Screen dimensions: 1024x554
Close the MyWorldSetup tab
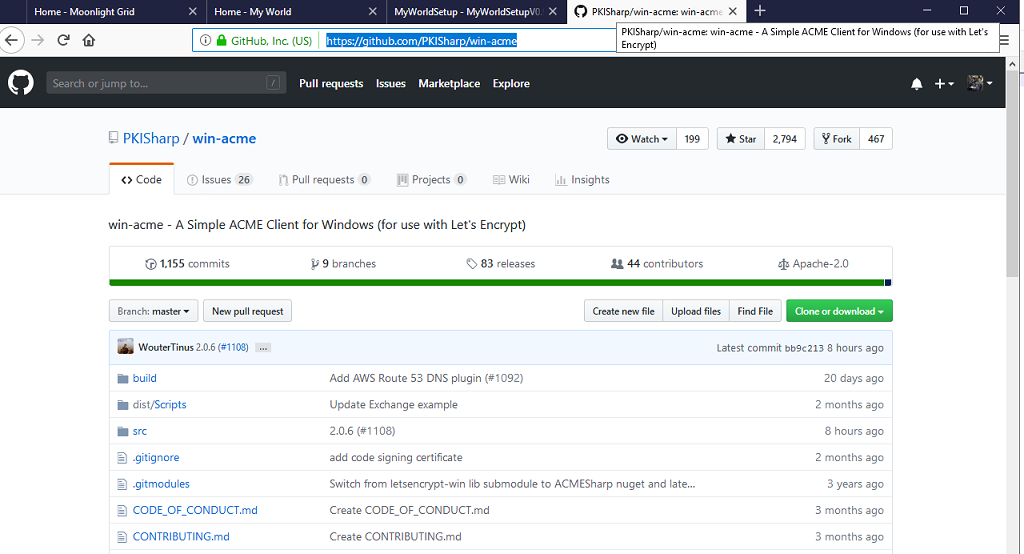coord(552,12)
